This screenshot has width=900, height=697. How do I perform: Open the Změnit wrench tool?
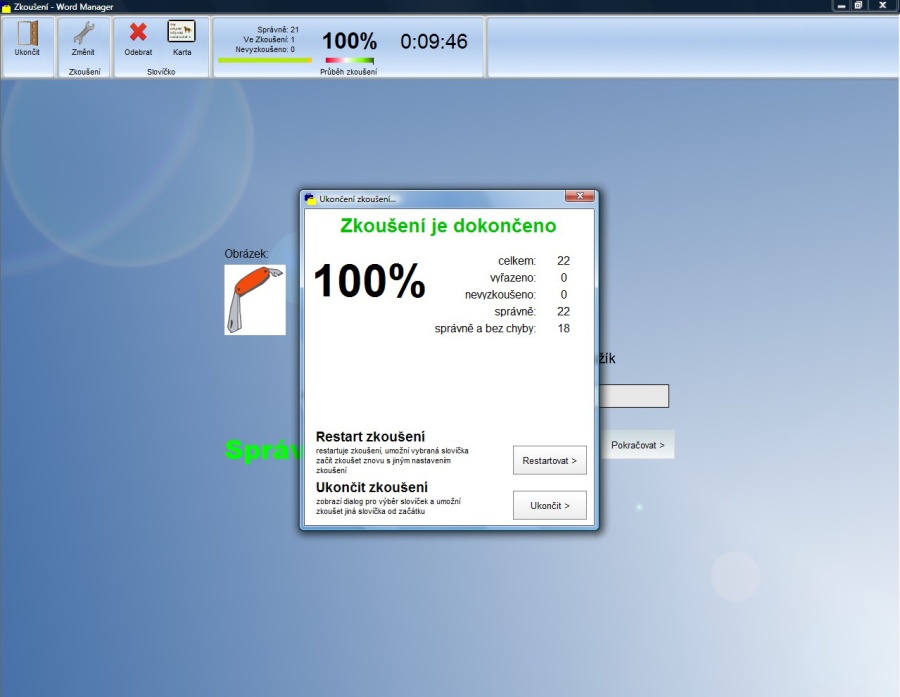(83, 38)
